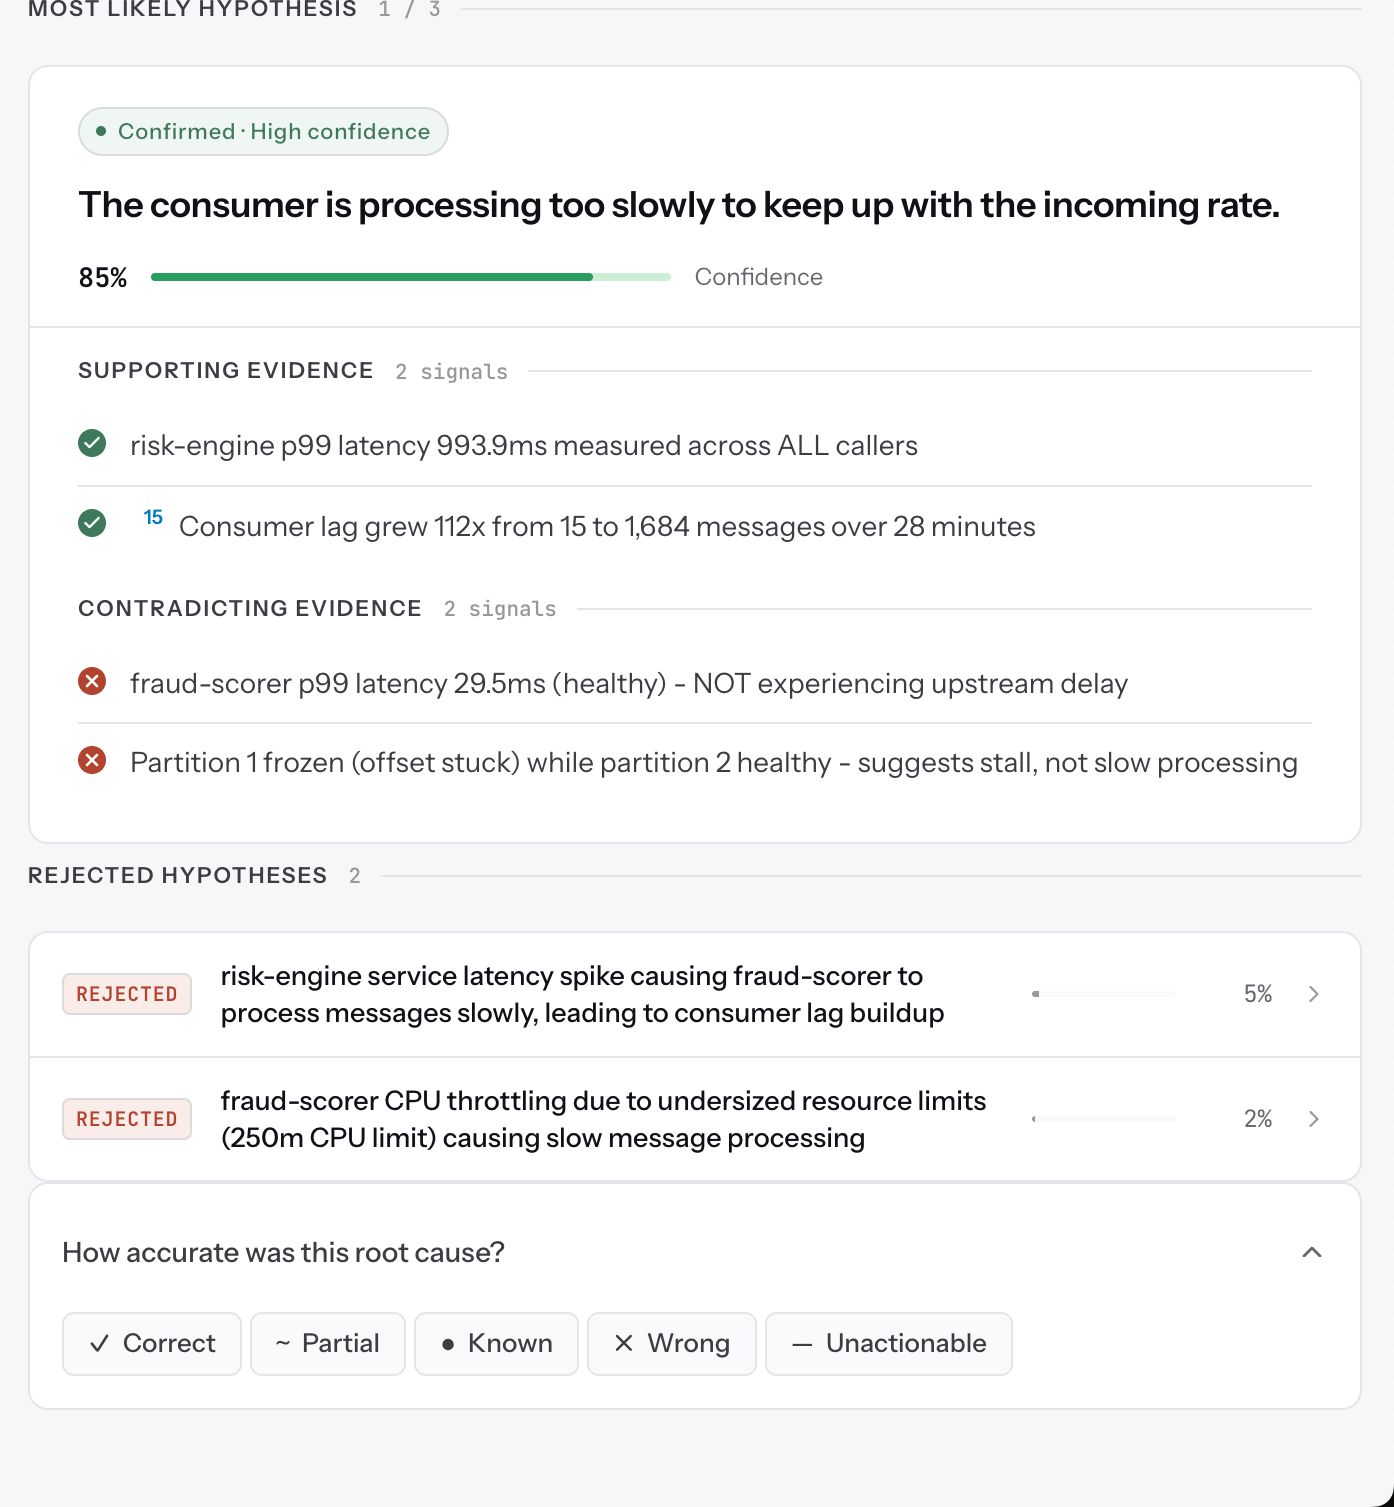
Task: Click the 'REJECTED HYPOTHESES' heading
Action: click(178, 875)
